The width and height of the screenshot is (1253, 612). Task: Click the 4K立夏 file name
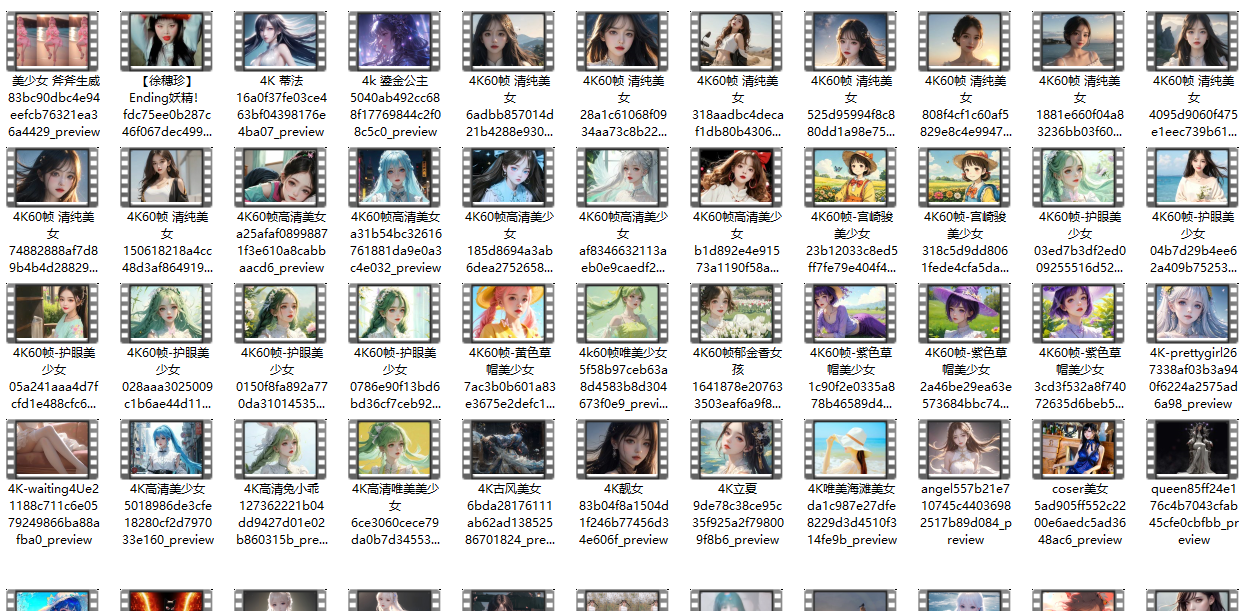738,514
